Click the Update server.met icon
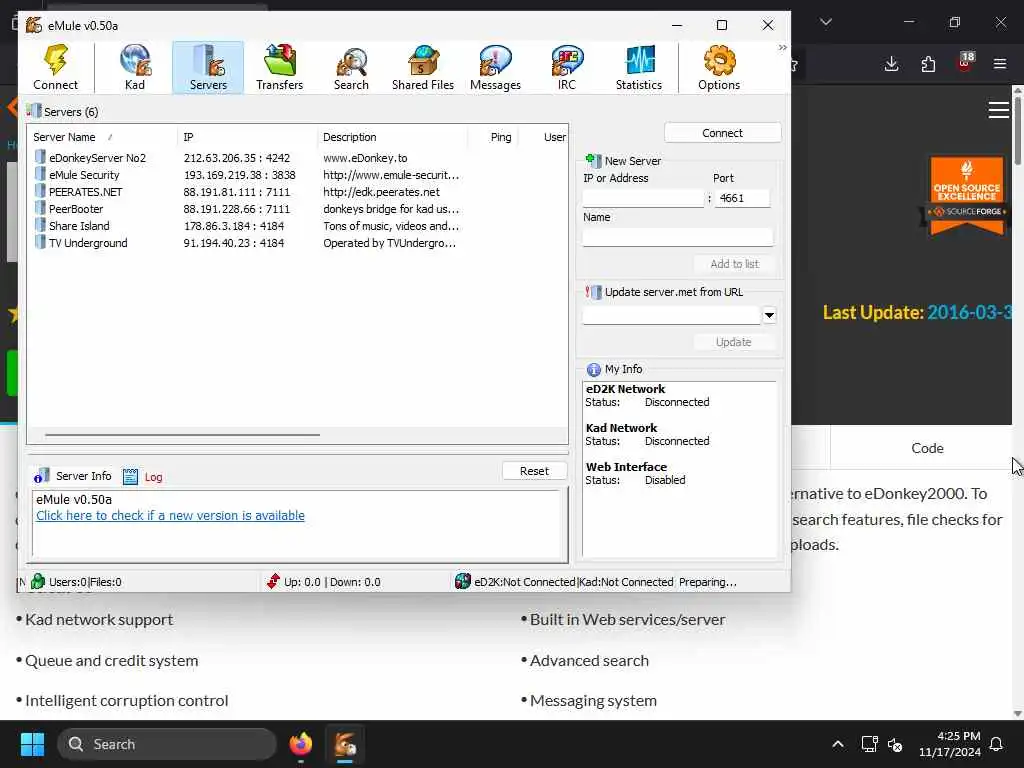This screenshot has height=768, width=1024. click(x=593, y=292)
